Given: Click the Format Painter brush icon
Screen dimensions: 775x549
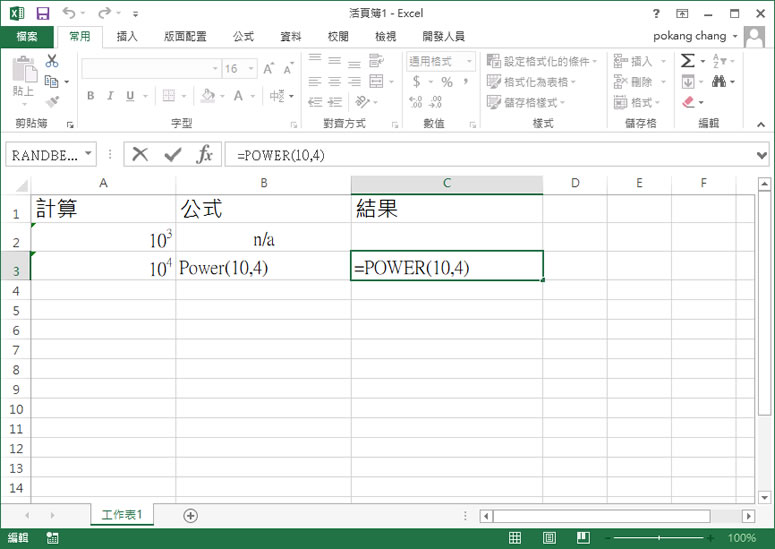Looking at the screenshot, I should point(51,102).
